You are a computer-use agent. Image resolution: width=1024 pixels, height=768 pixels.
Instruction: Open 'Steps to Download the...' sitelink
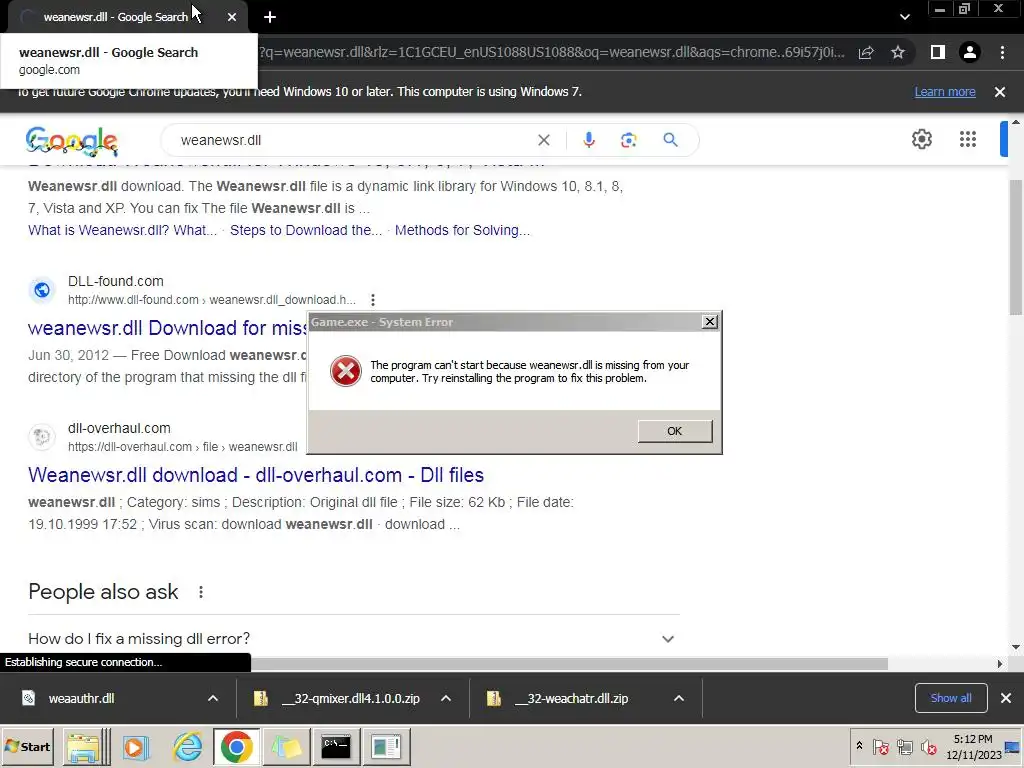[306, 230]
